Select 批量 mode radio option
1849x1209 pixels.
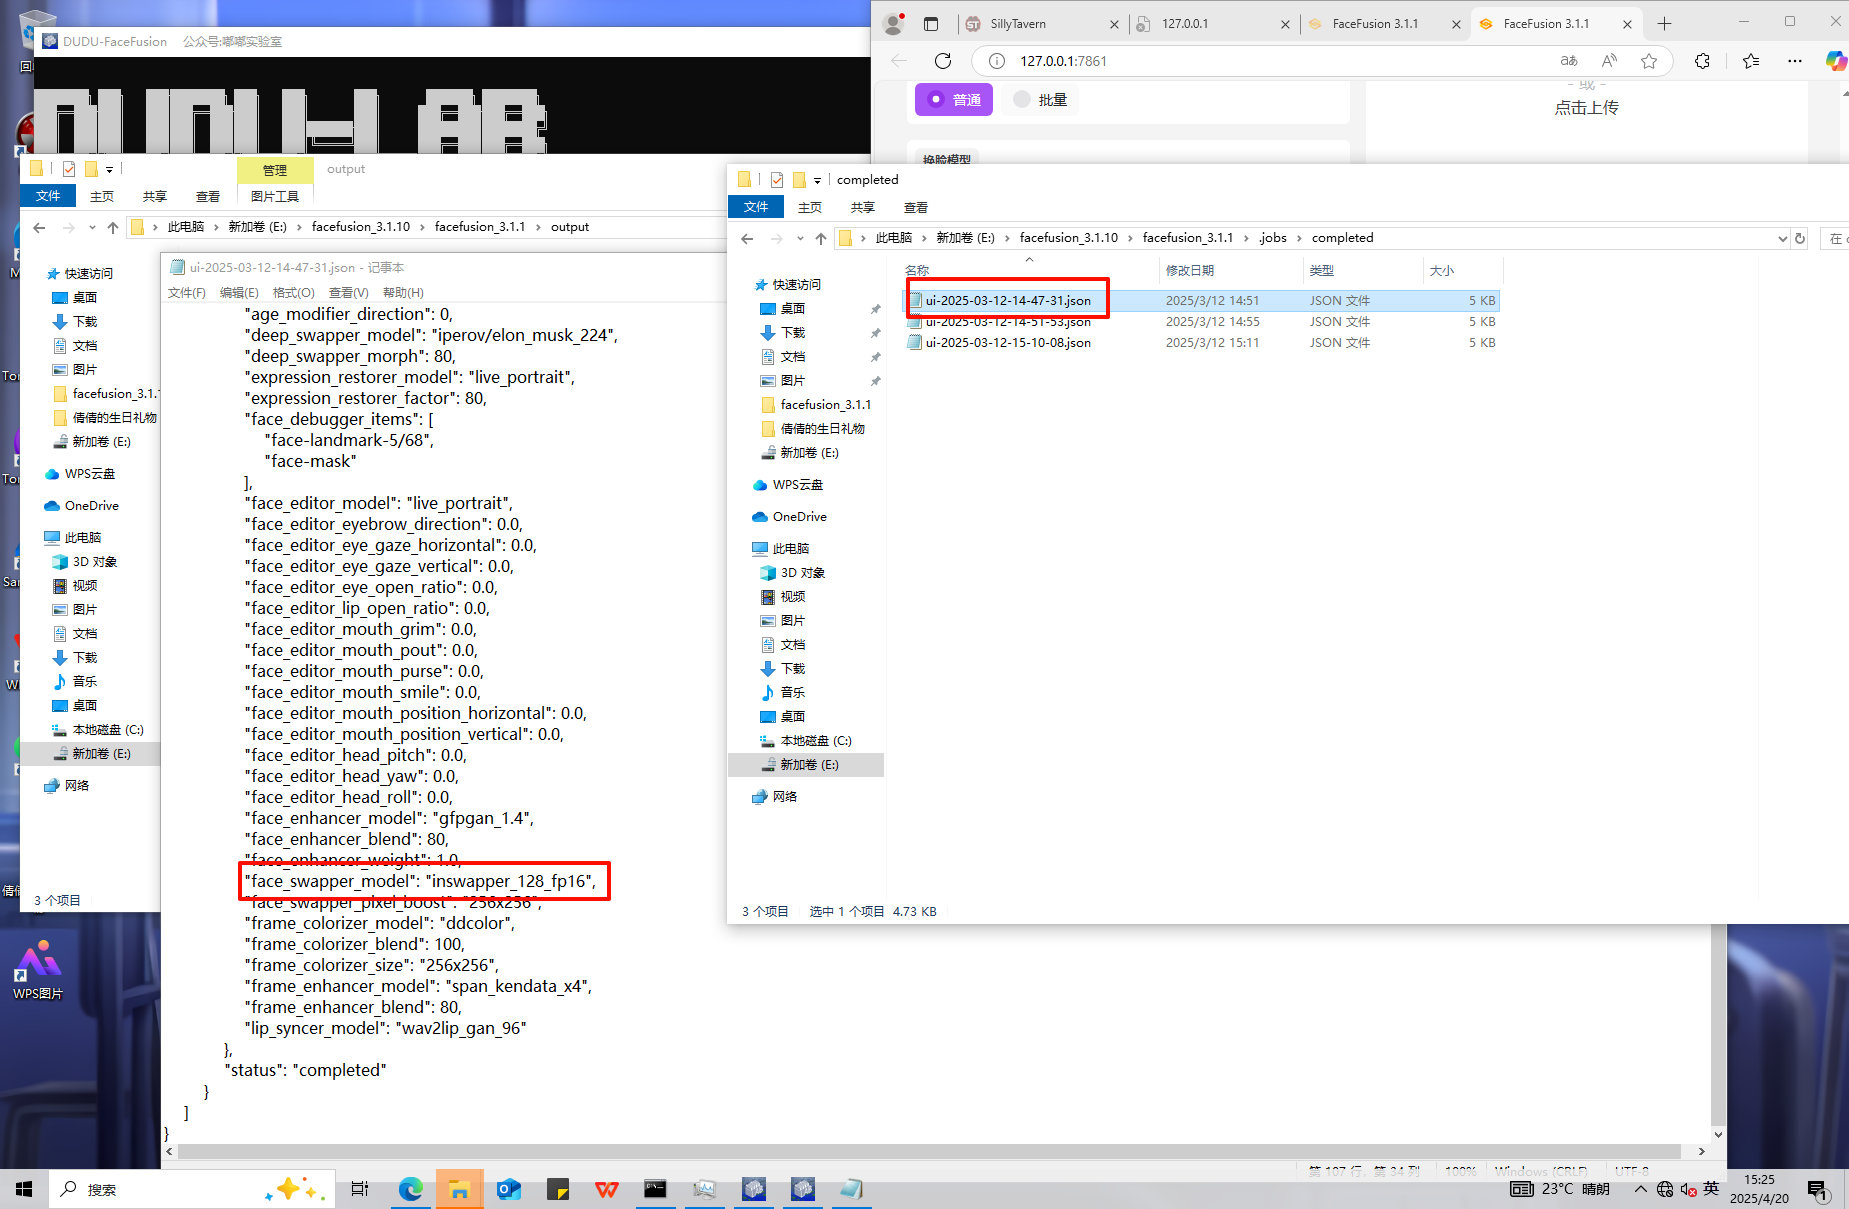[x=1040, y=99]
